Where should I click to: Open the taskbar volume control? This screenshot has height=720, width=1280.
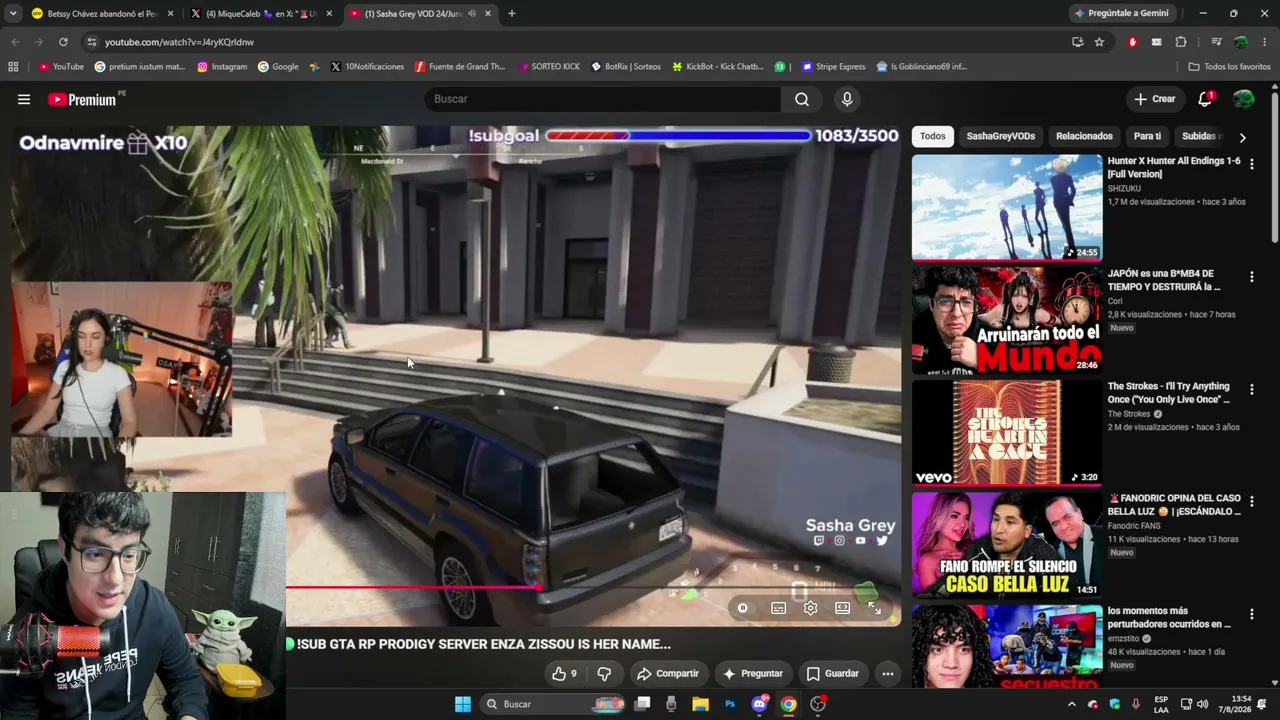click(1202, 704)
